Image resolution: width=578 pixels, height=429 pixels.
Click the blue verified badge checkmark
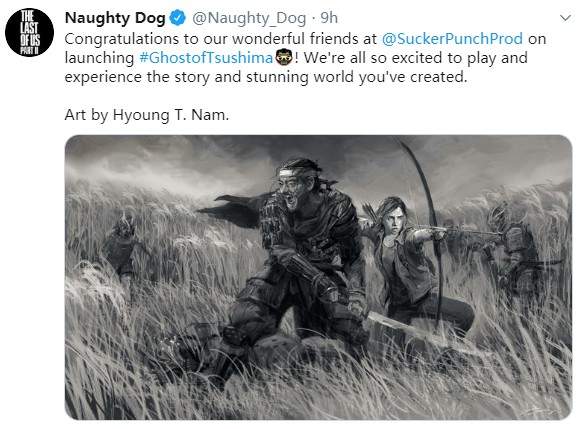point(177,18)
